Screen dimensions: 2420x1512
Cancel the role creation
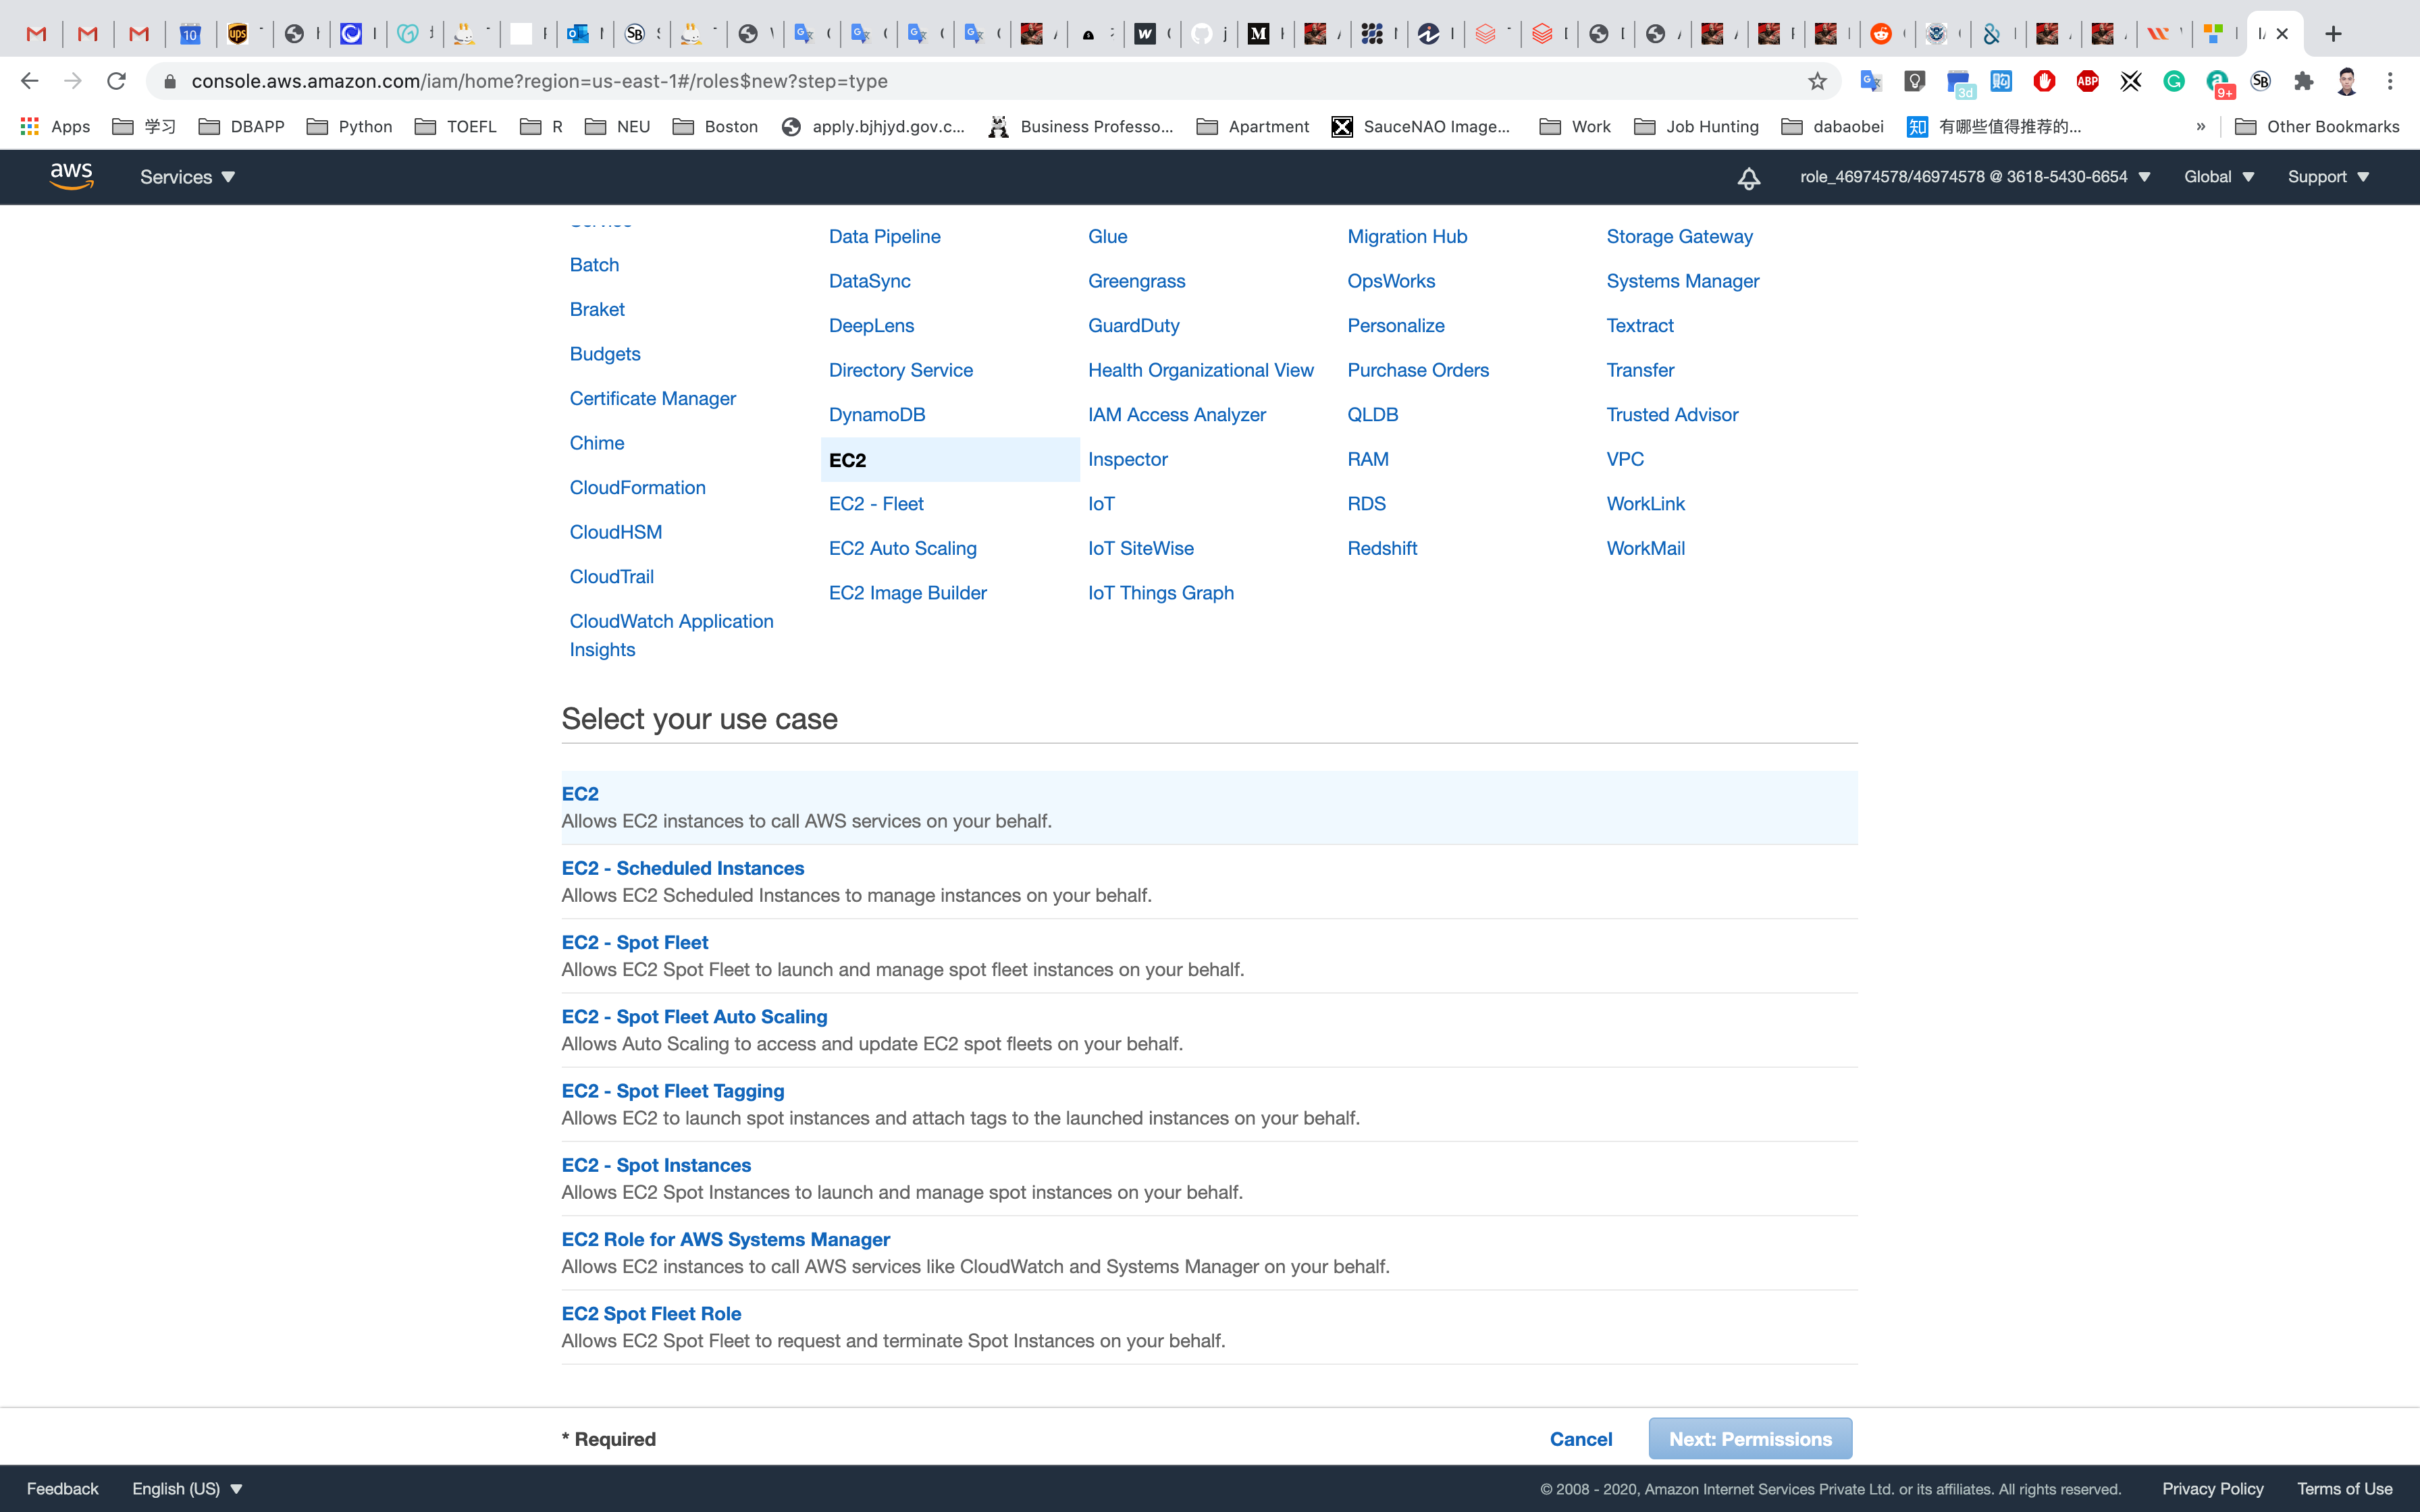click(x=1580, y=1438)
